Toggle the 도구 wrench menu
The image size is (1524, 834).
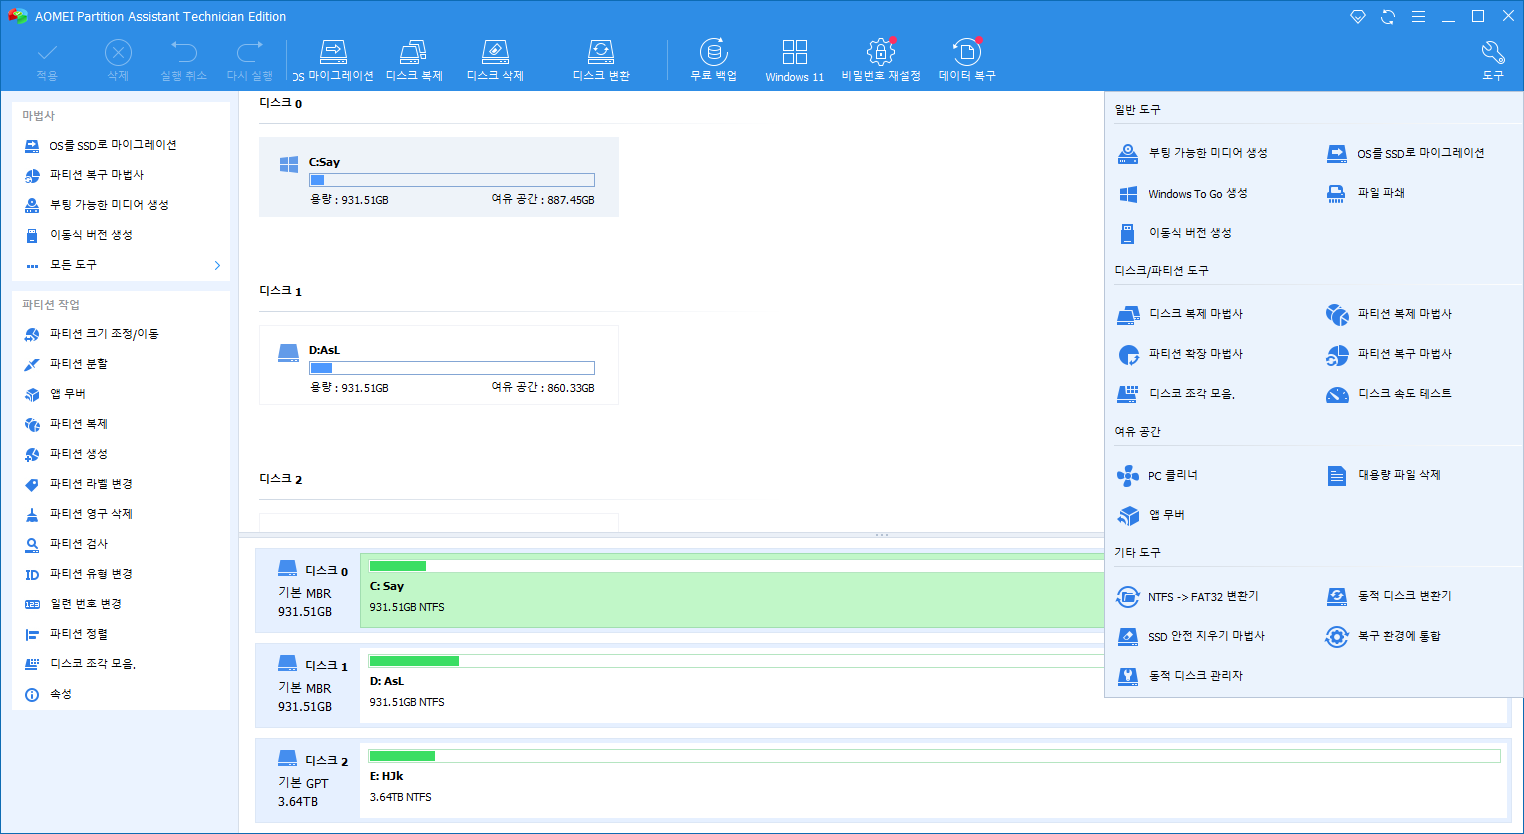tap(1493, 61)
